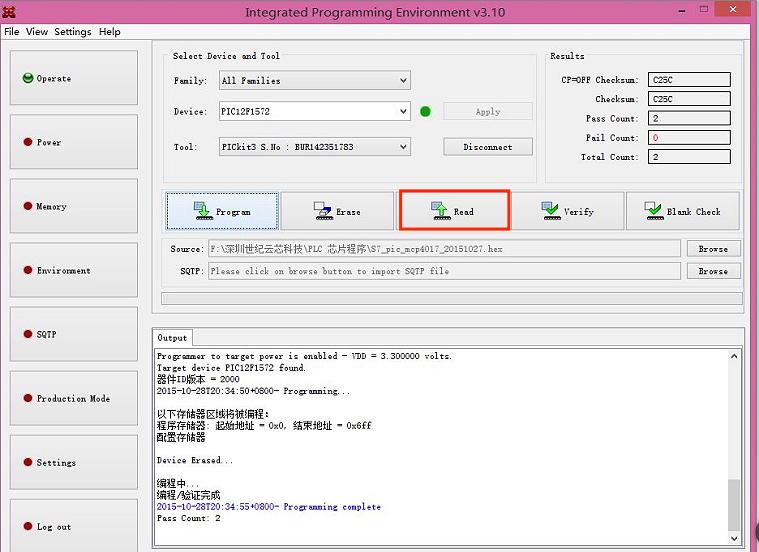Browse for the SQTP file
The width and height of the screenshot is (759, 552).
click(713, 271)
